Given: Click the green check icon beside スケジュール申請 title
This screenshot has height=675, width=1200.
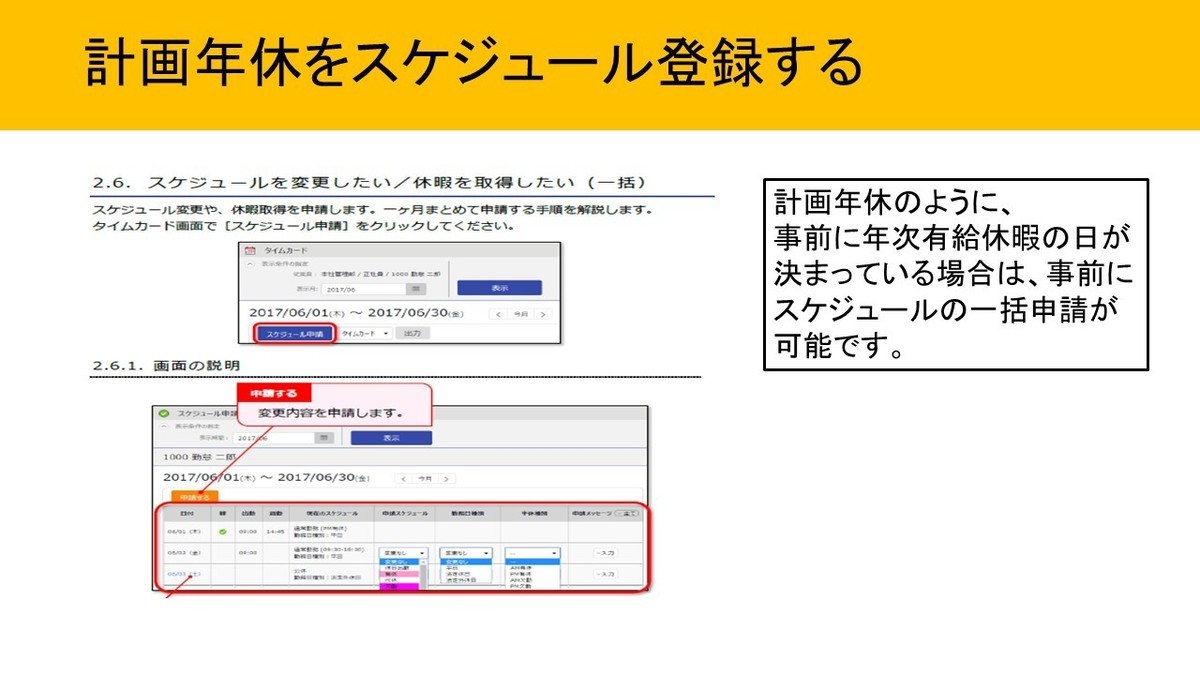Looking at the screenshot, I should pos(164,412).
